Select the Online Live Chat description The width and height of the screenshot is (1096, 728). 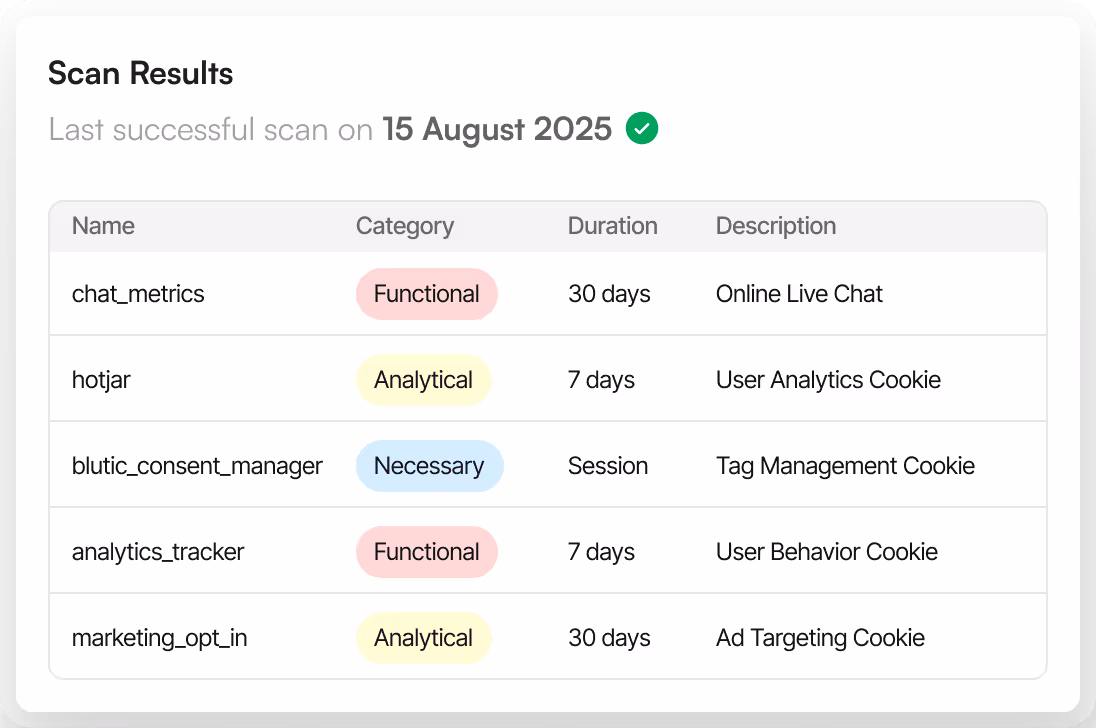[x=799, y=294]
